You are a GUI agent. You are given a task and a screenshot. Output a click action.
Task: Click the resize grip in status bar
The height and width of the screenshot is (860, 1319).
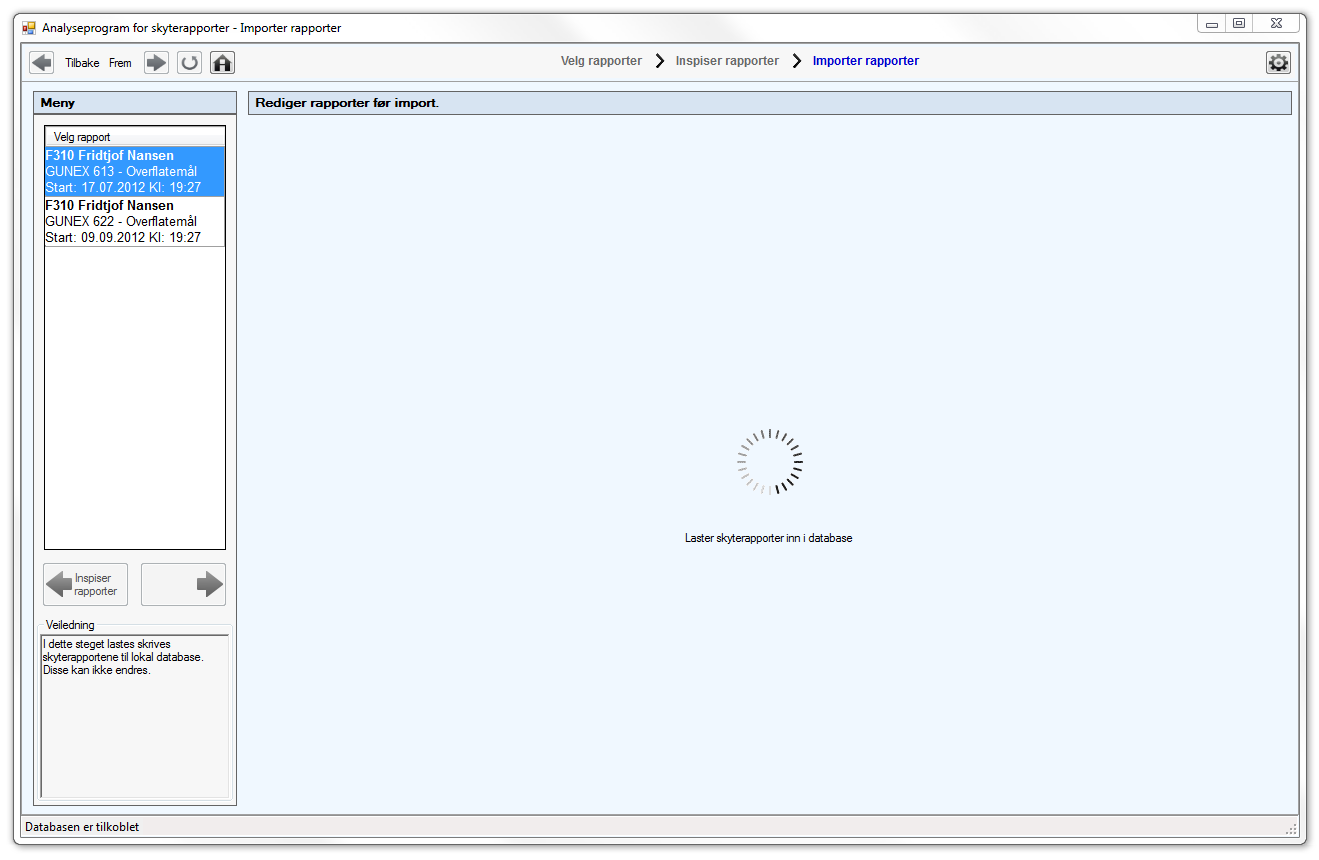(1291, 829)
